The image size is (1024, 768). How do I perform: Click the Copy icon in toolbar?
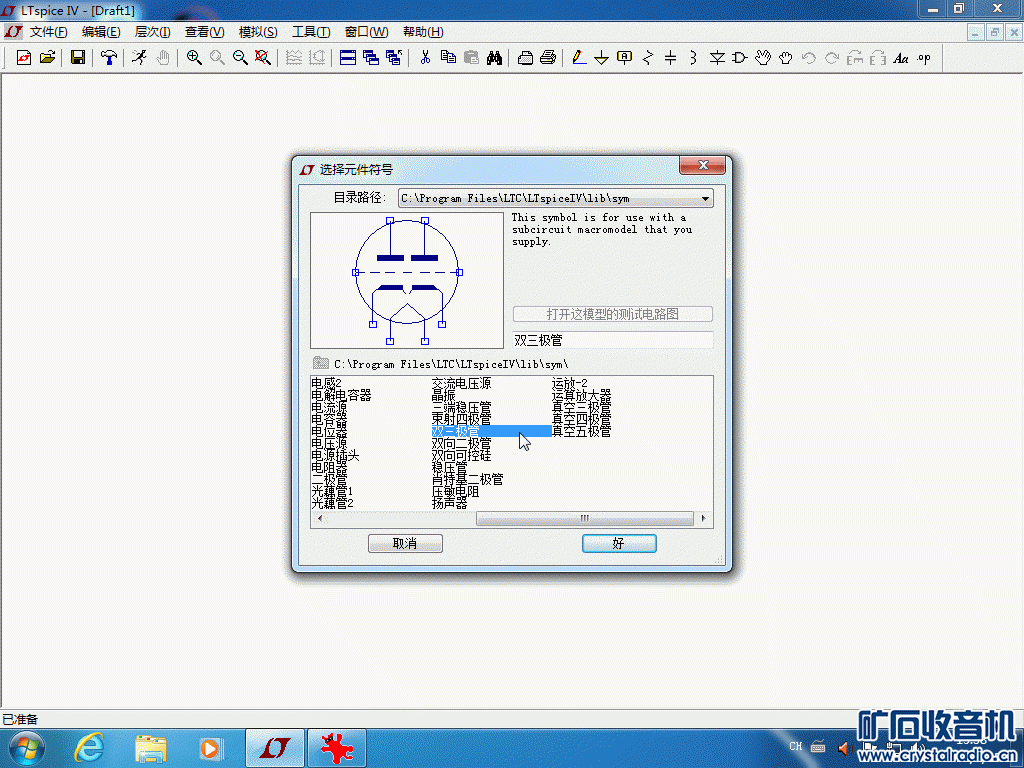click(448, 57)
